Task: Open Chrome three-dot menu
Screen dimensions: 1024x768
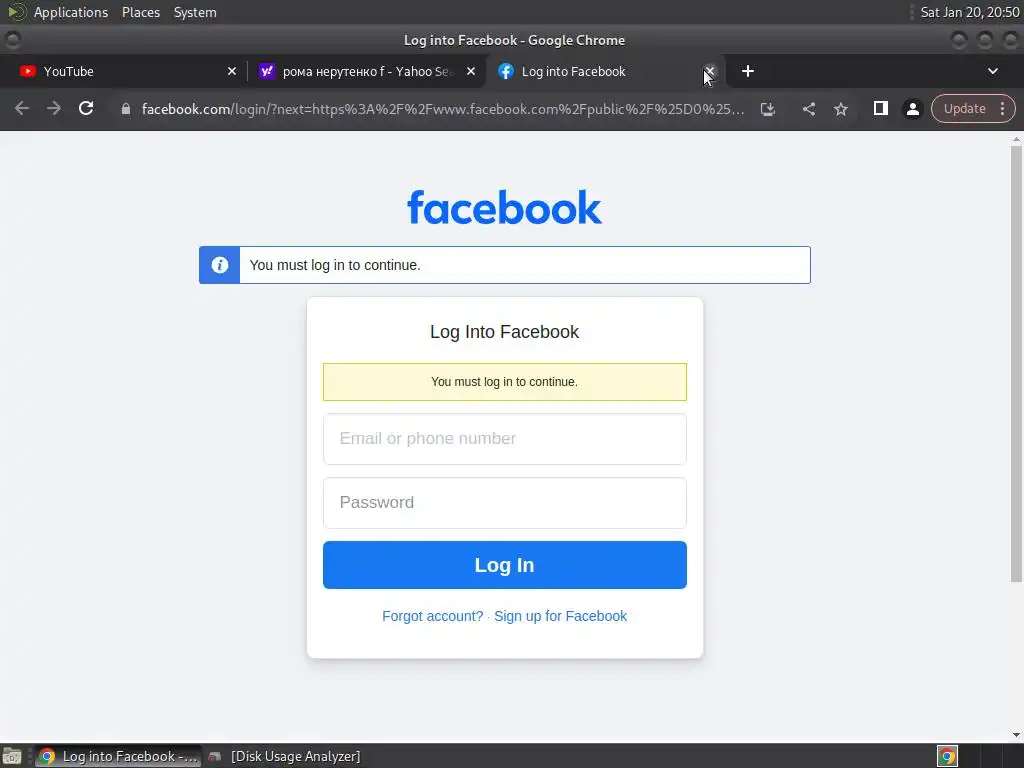Action: pos(1002,108)
